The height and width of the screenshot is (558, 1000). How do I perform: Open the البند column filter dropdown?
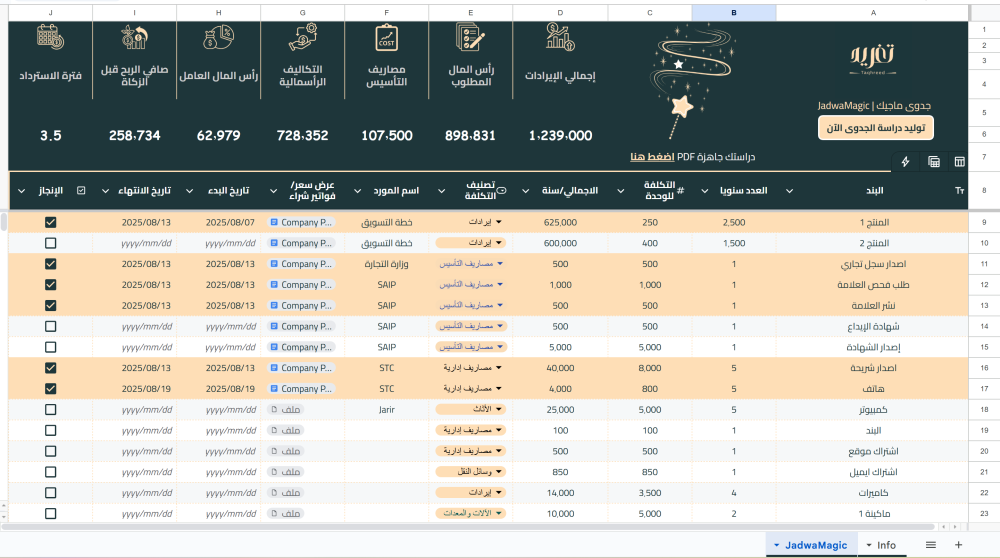(789, 190)
